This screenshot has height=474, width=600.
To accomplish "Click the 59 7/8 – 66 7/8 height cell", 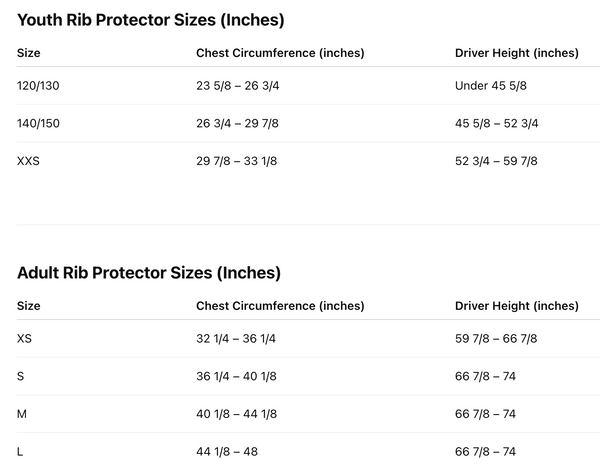I will tap(496, 339).
